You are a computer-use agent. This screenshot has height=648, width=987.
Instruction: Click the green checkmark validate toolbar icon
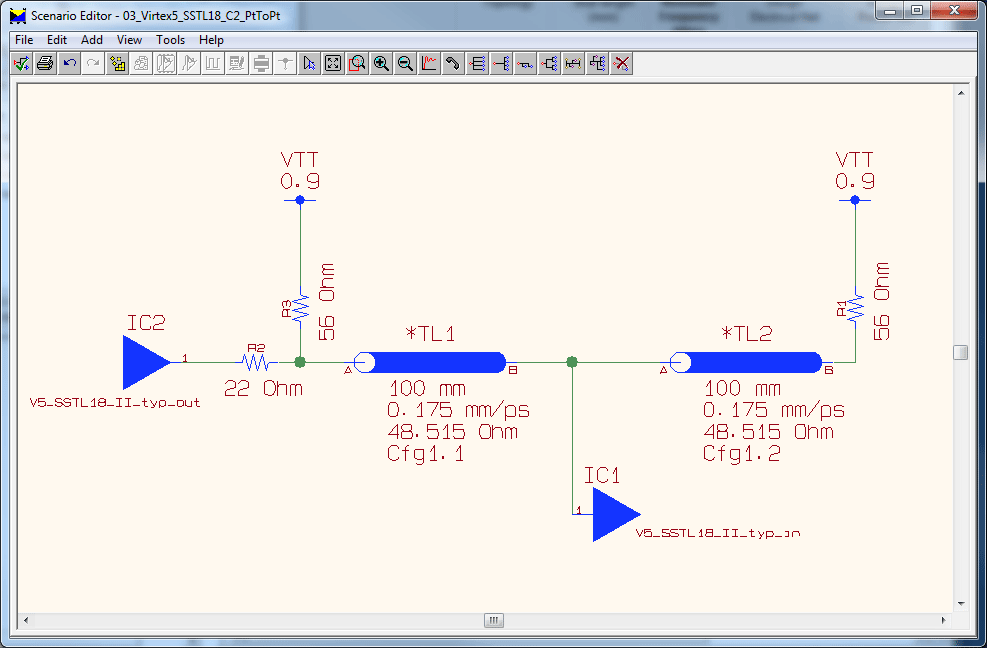21,64
